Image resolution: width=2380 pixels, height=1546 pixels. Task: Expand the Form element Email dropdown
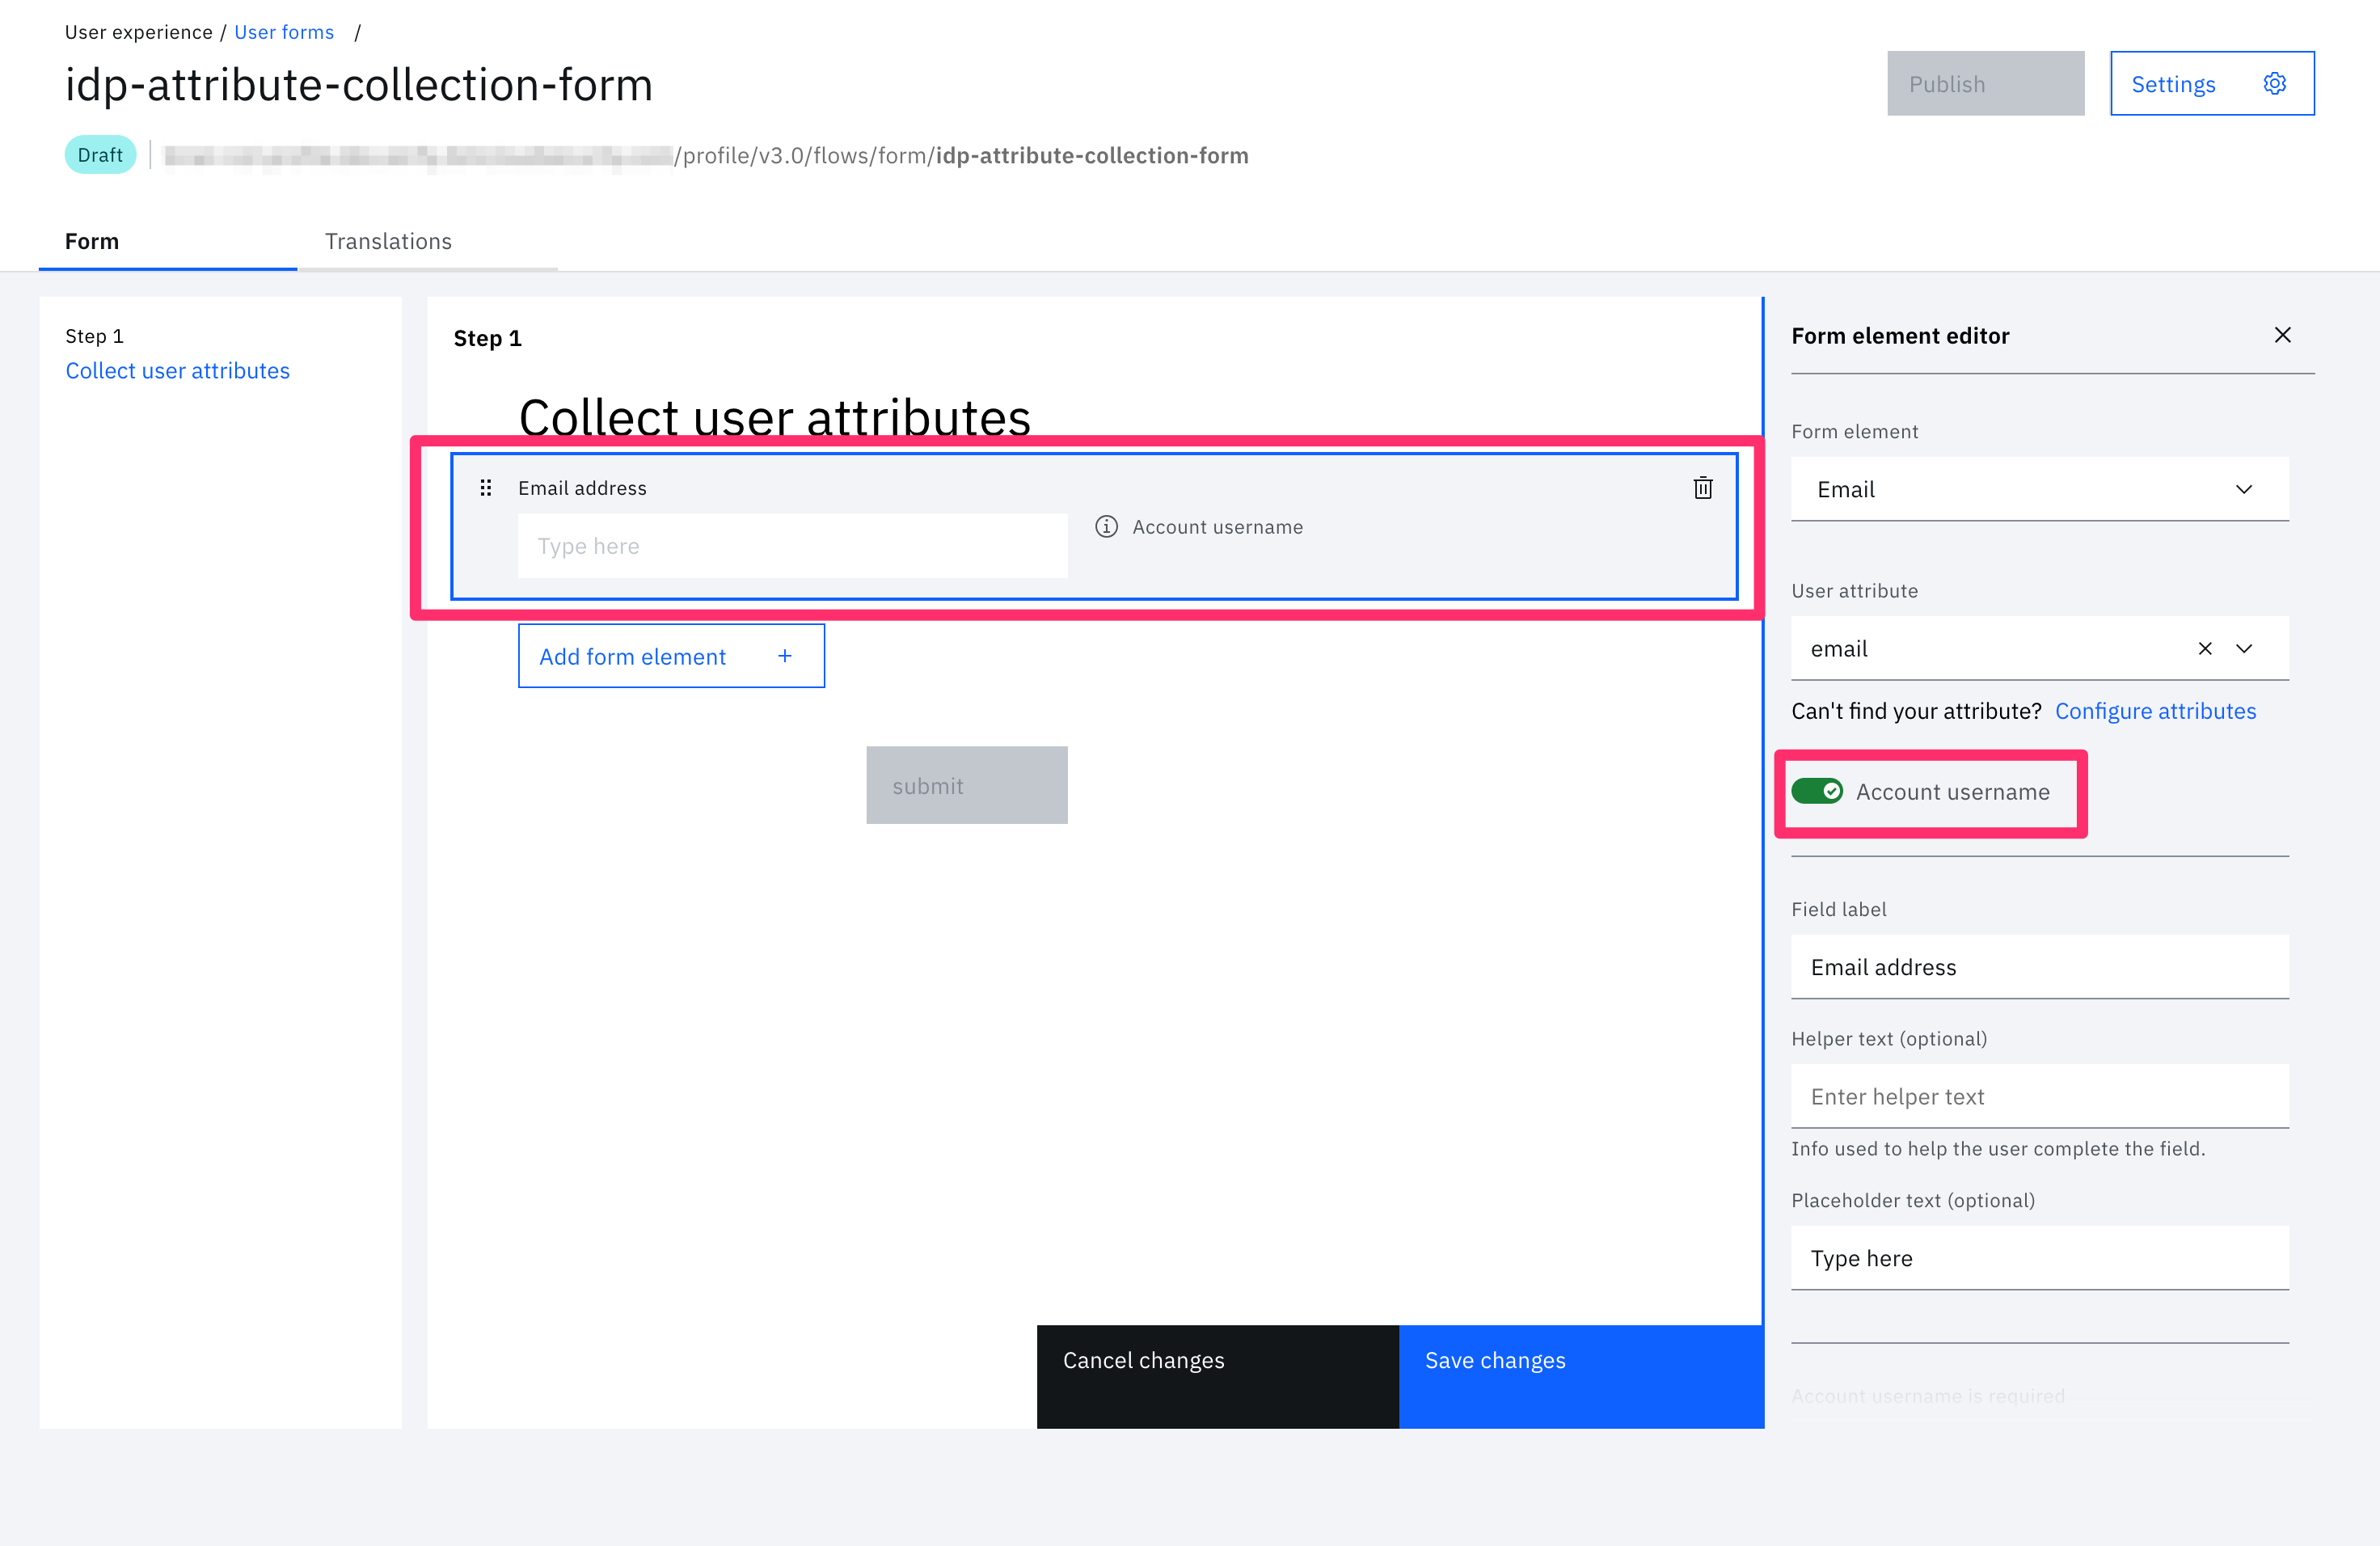point(2243,490)
